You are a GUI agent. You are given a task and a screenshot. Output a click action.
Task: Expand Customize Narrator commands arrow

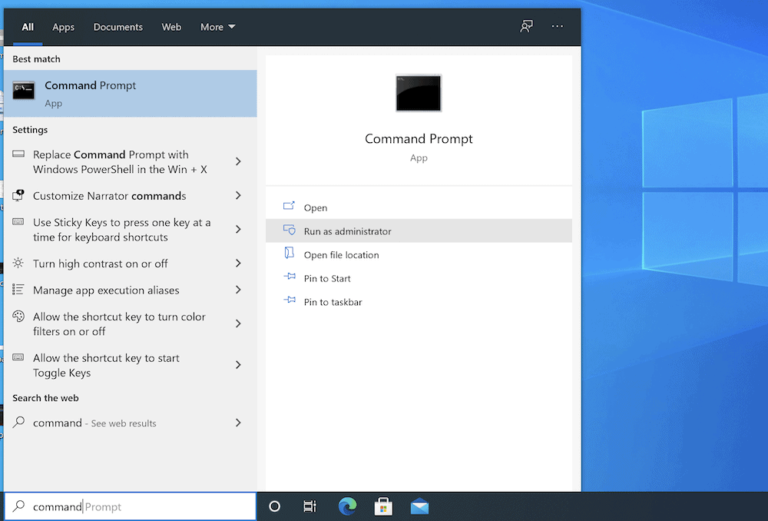coord(238,196)
